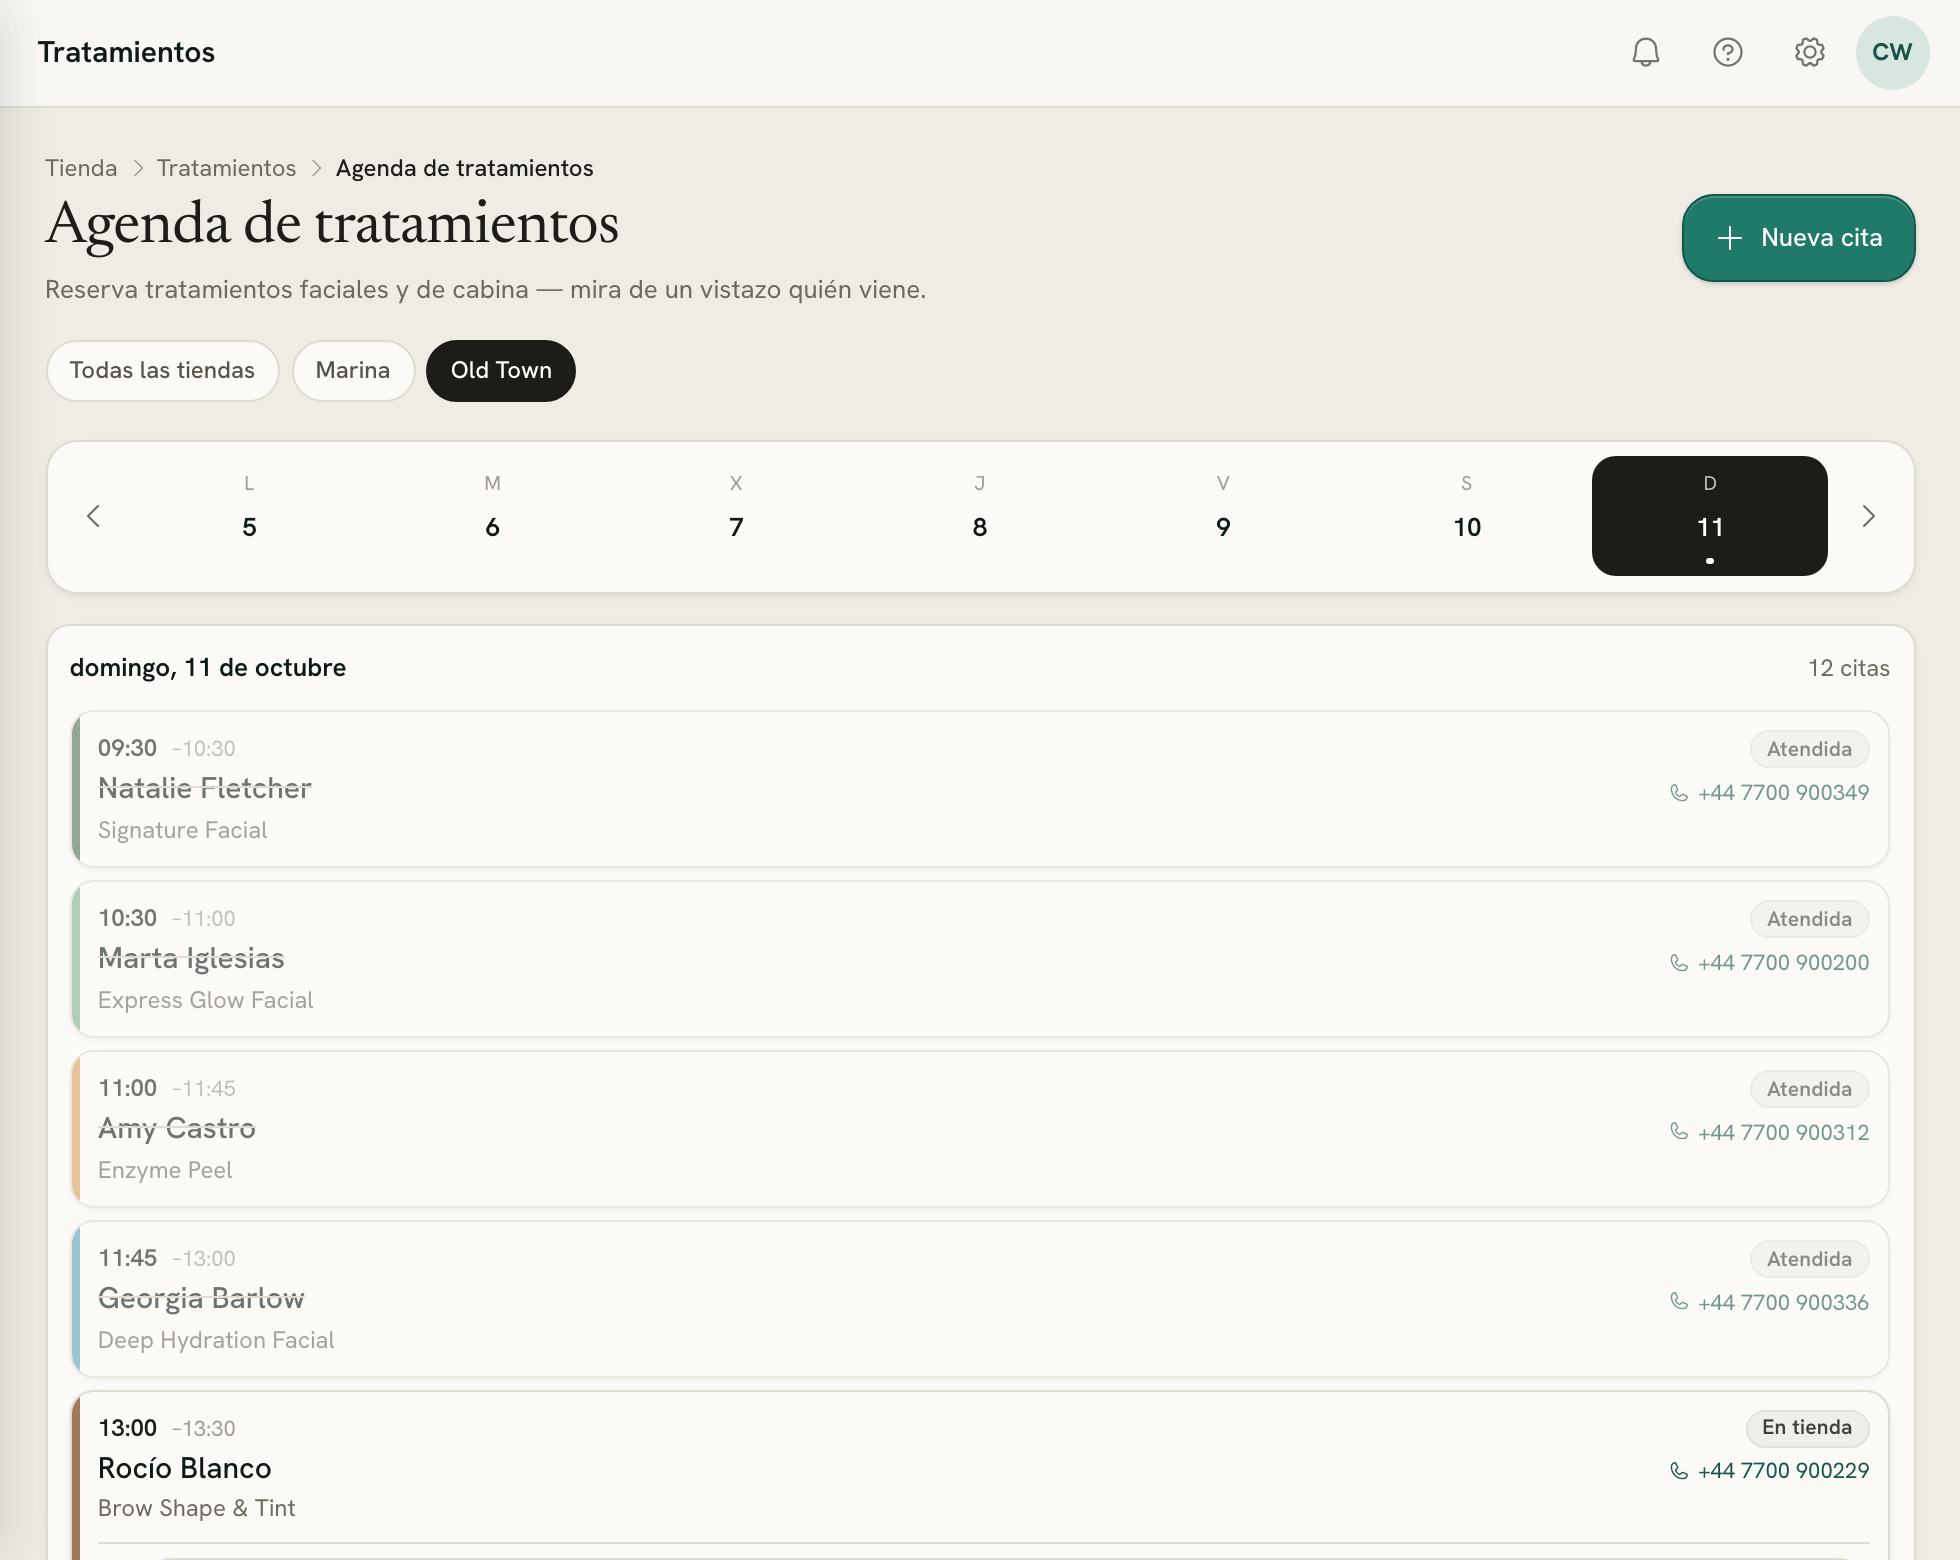Open the CW user avatar
Screen dimensions: 1960x1560
point(1892,52)
